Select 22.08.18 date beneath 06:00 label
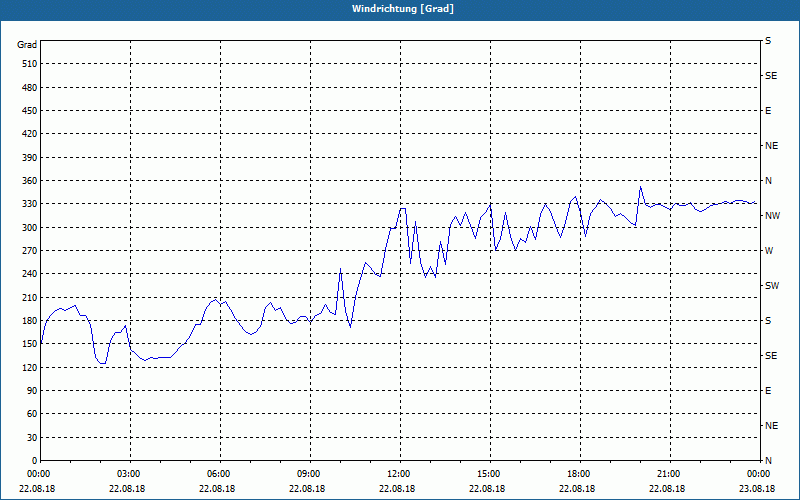Viewport: 800px width, 500px height. (217, 489)
